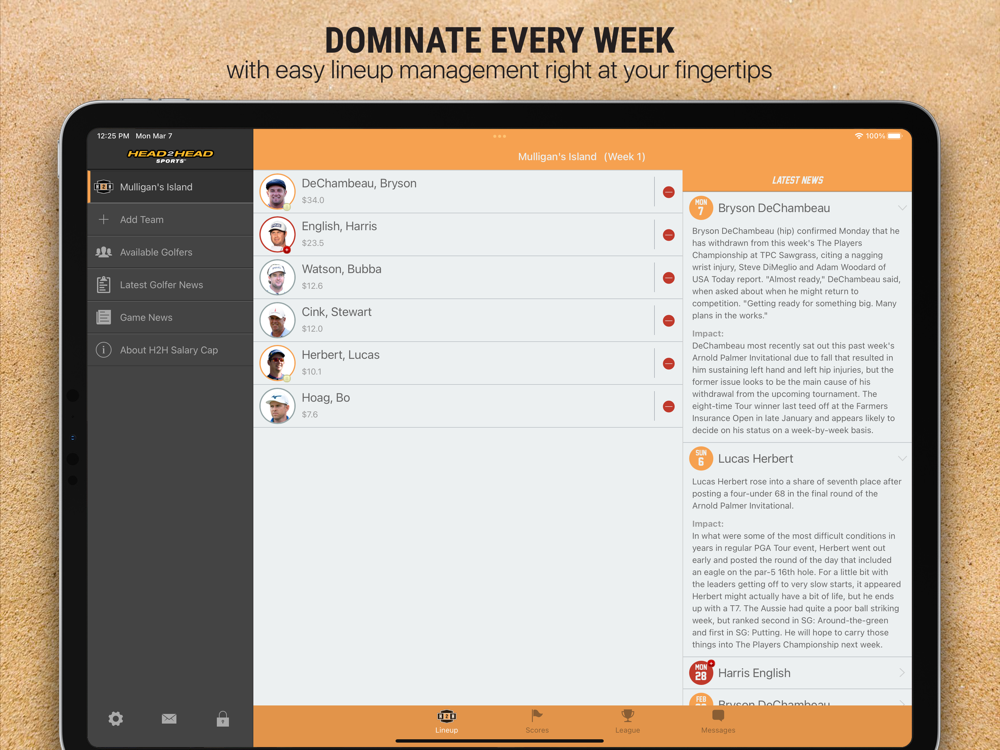Click the Latest News panel header

797,180
